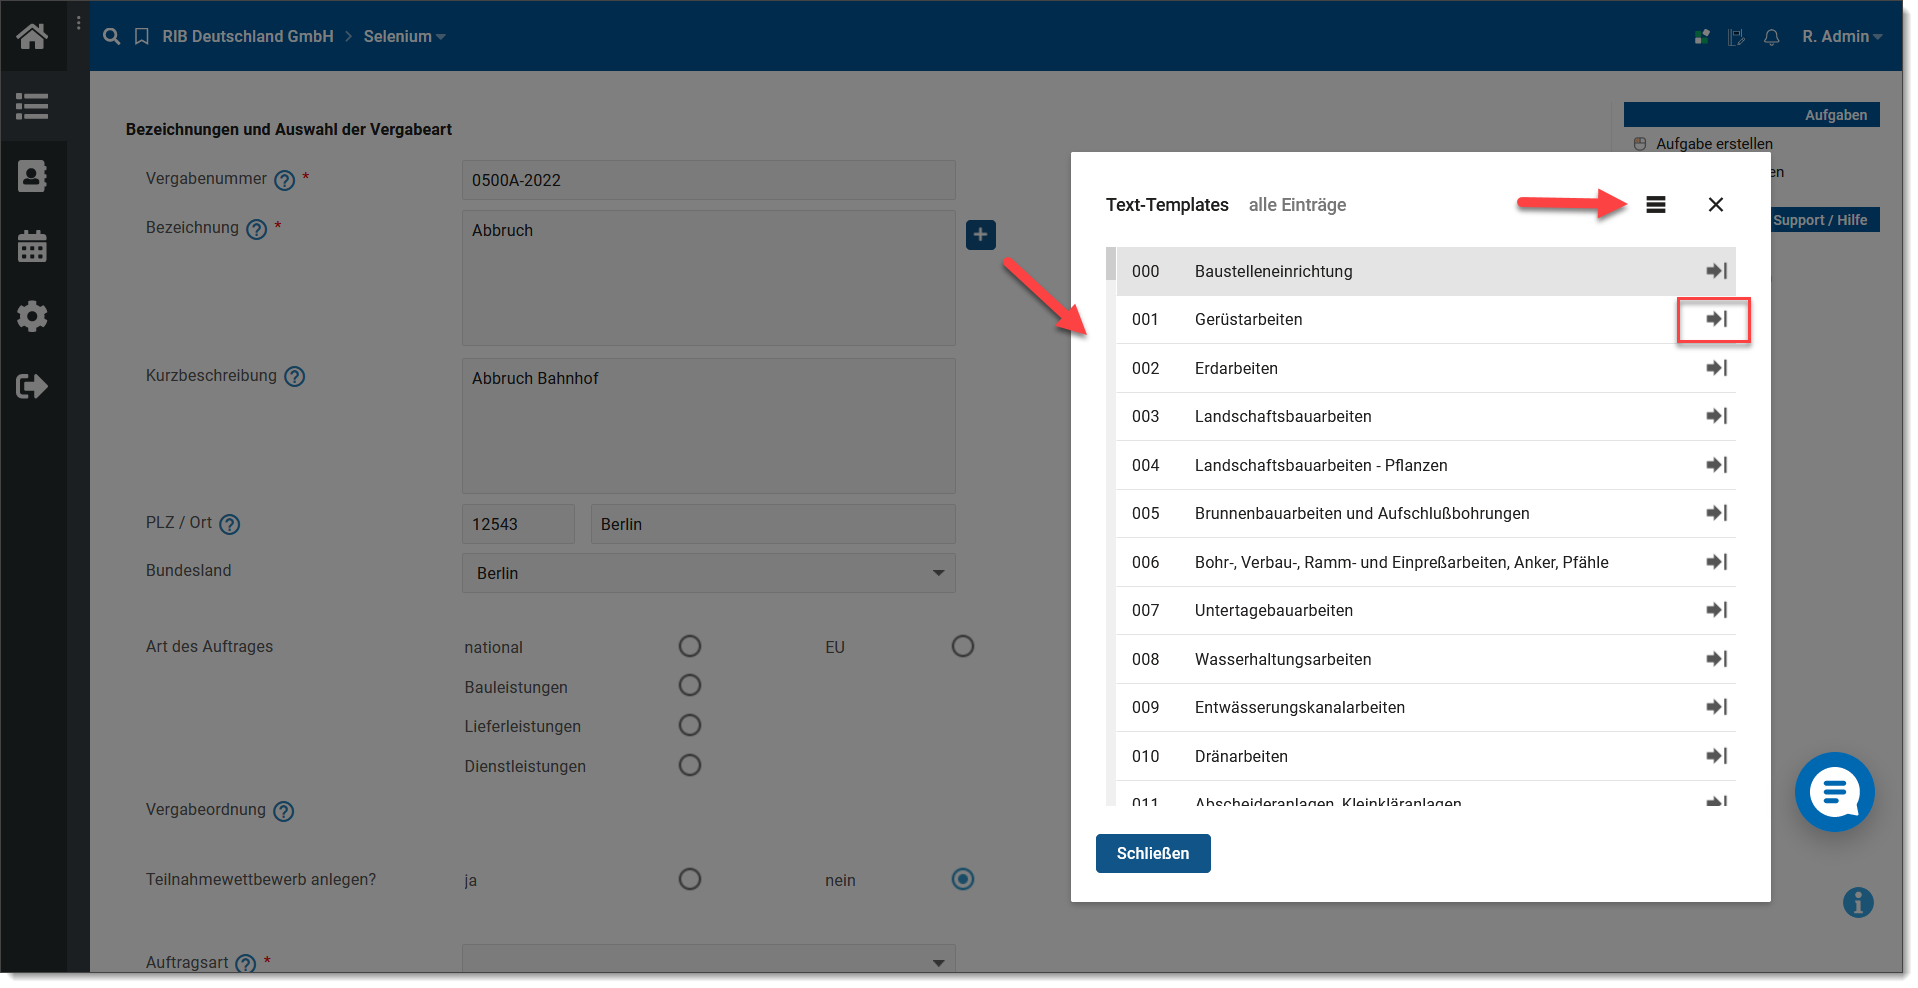The width and height of the screenshot is (1918, 988).
Task: Click help icon next to Auftragsart
Action: pyautogui.click(x=245, y=964)
